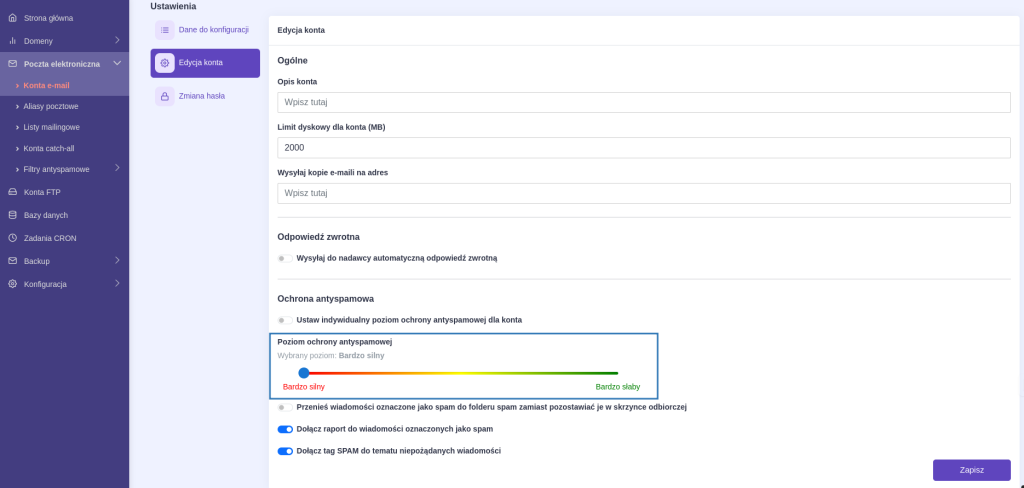Click the lock icon for Zmiana hasła
This screenshot has height=488, width=1024.
pyautogui.click(x=165, y=96)
